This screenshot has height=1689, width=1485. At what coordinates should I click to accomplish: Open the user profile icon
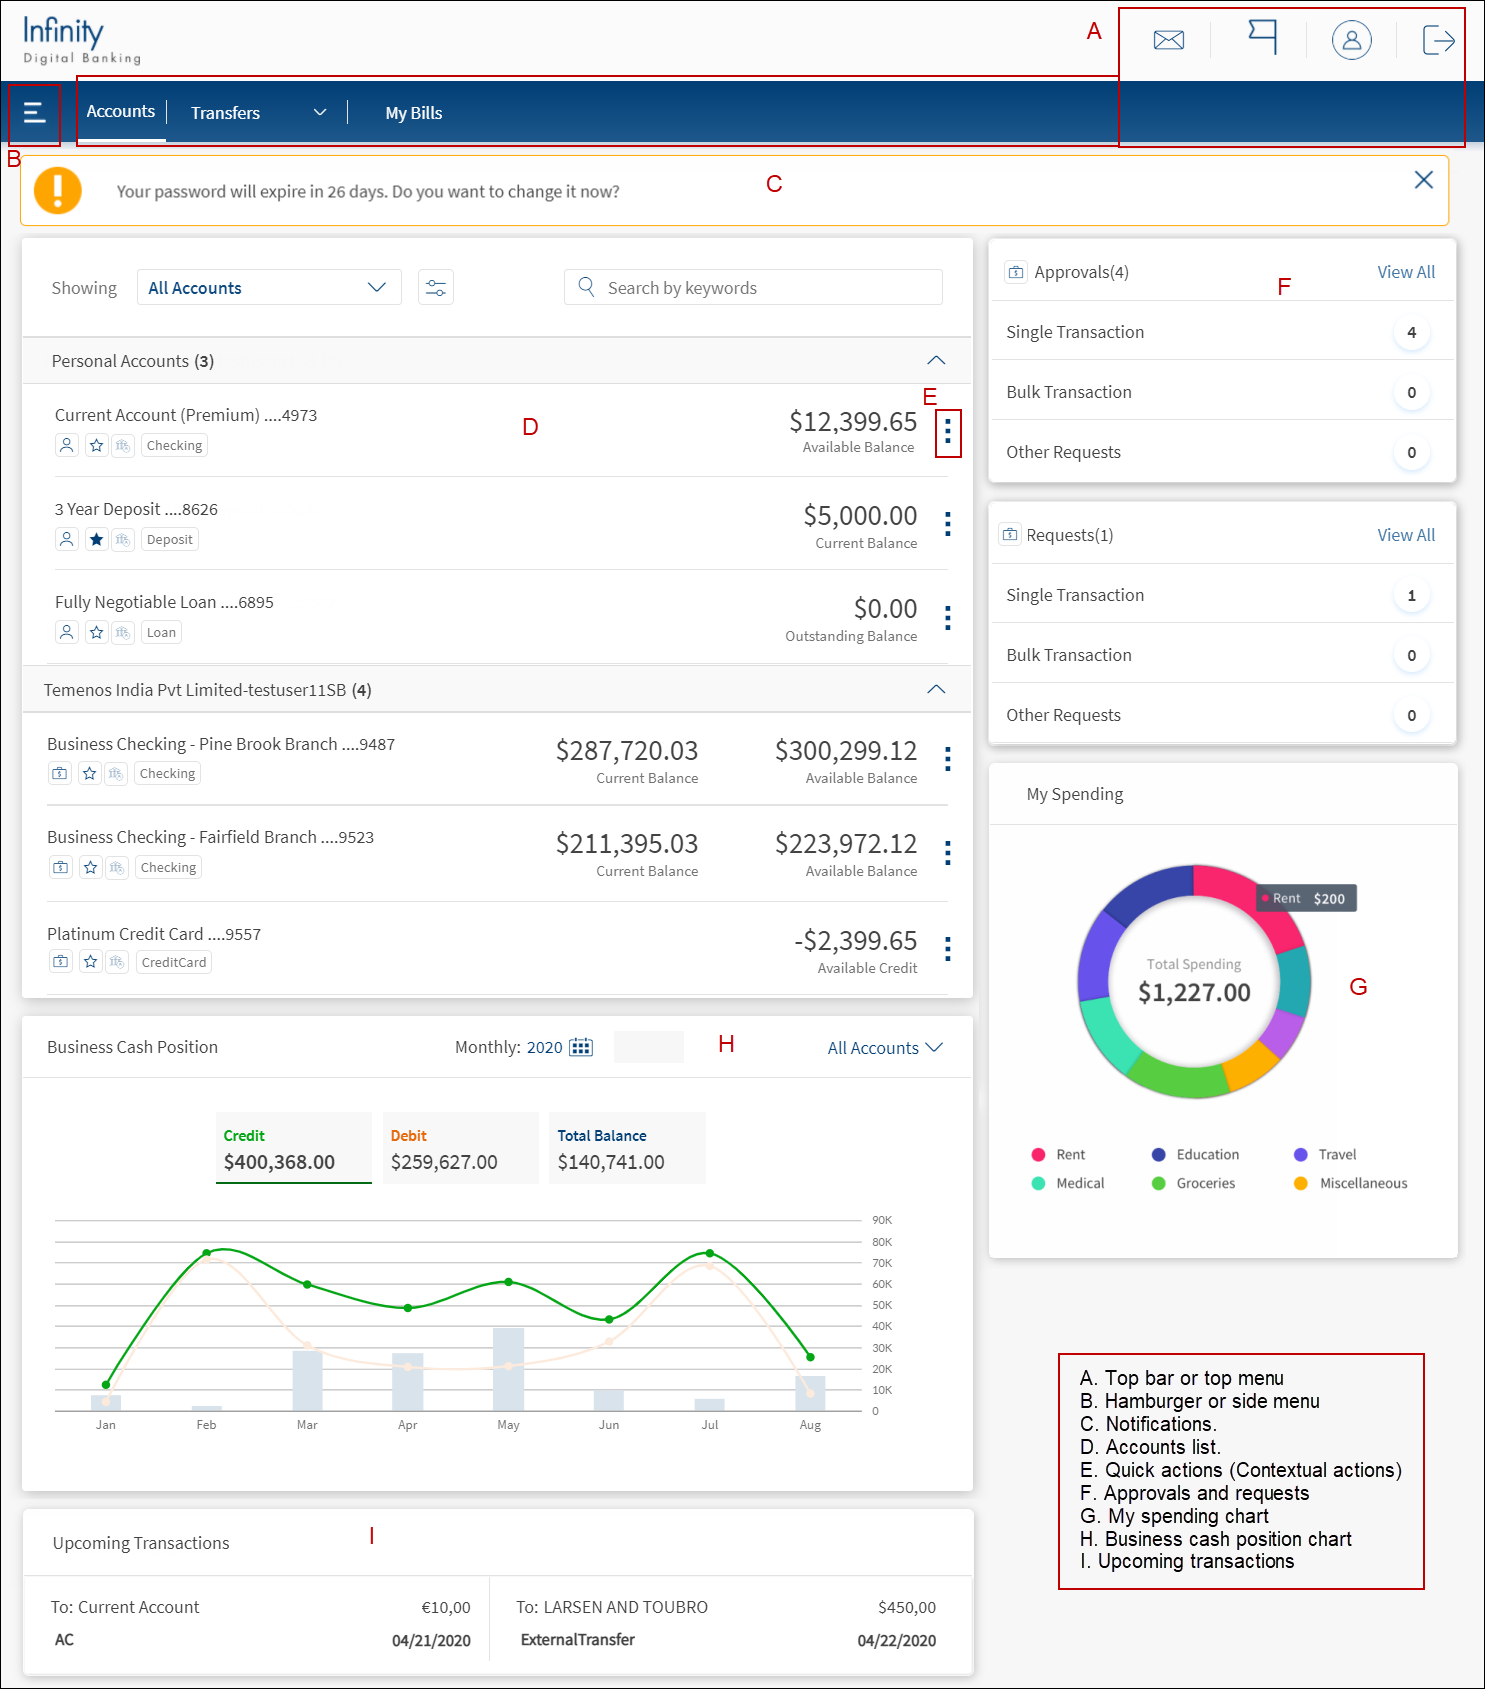[x=1351, y=40]
